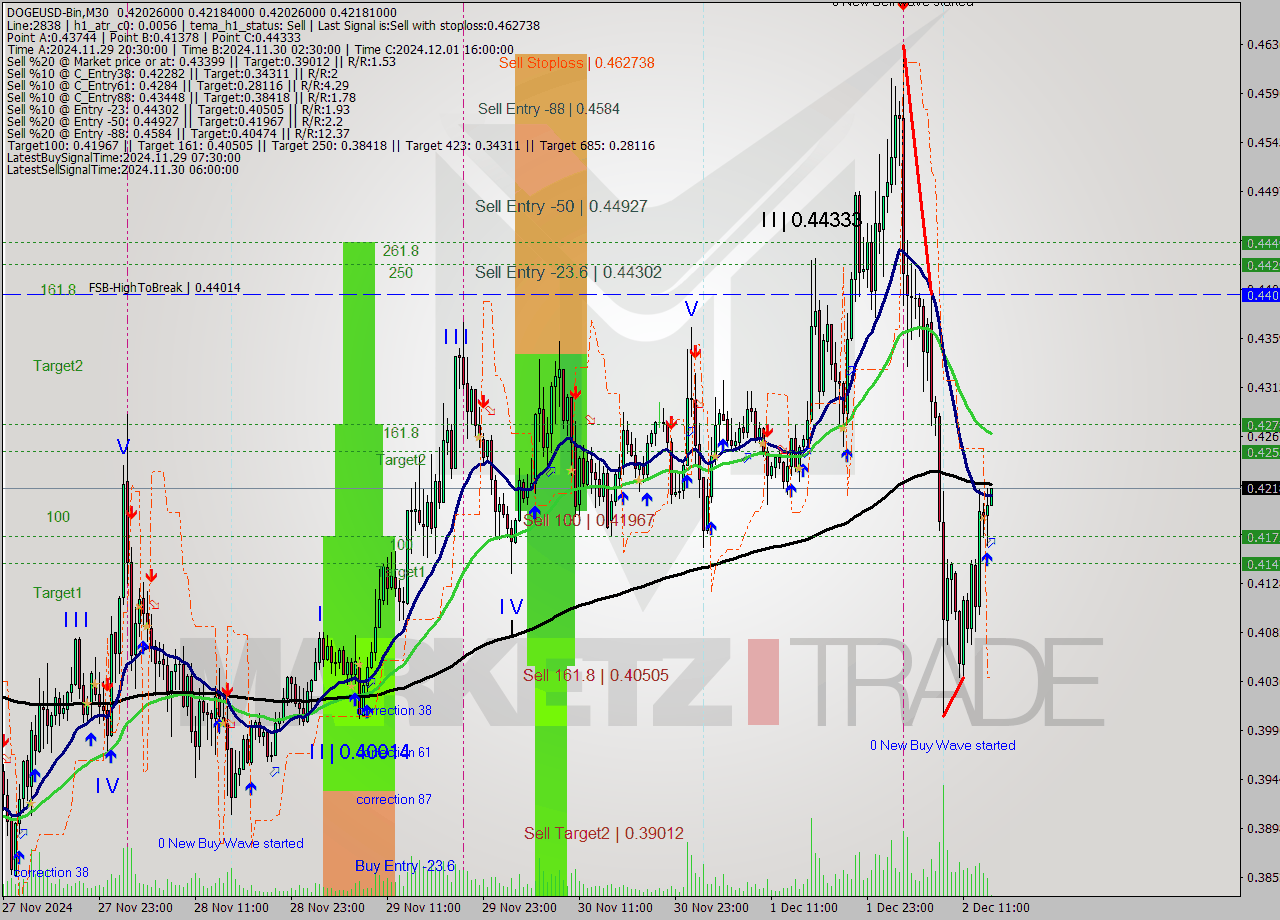Select the green 0.444 price axis tag
The width and height of the screenshot is (1280, 920).
pos(1260,243)
